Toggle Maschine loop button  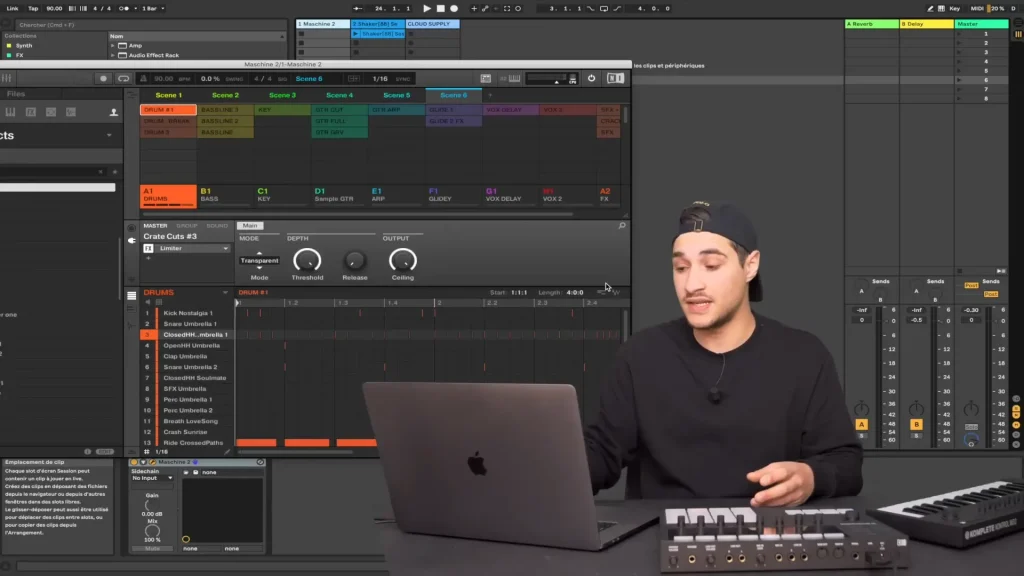click(x=123, y=78)
